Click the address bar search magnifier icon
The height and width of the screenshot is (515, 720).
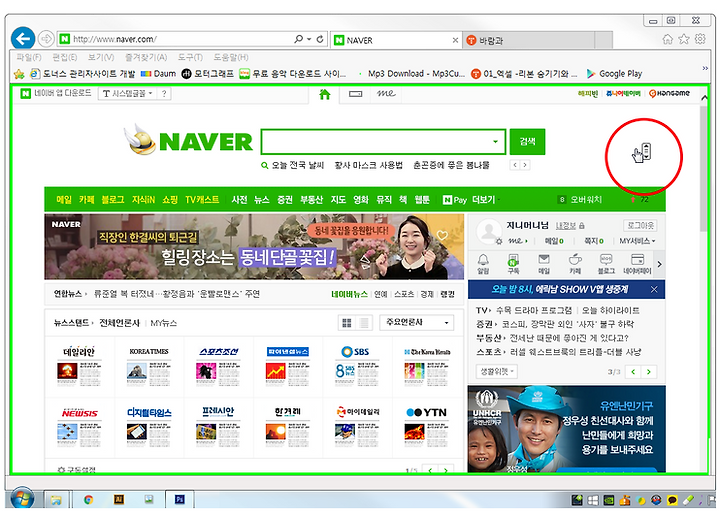click(298, 39)
